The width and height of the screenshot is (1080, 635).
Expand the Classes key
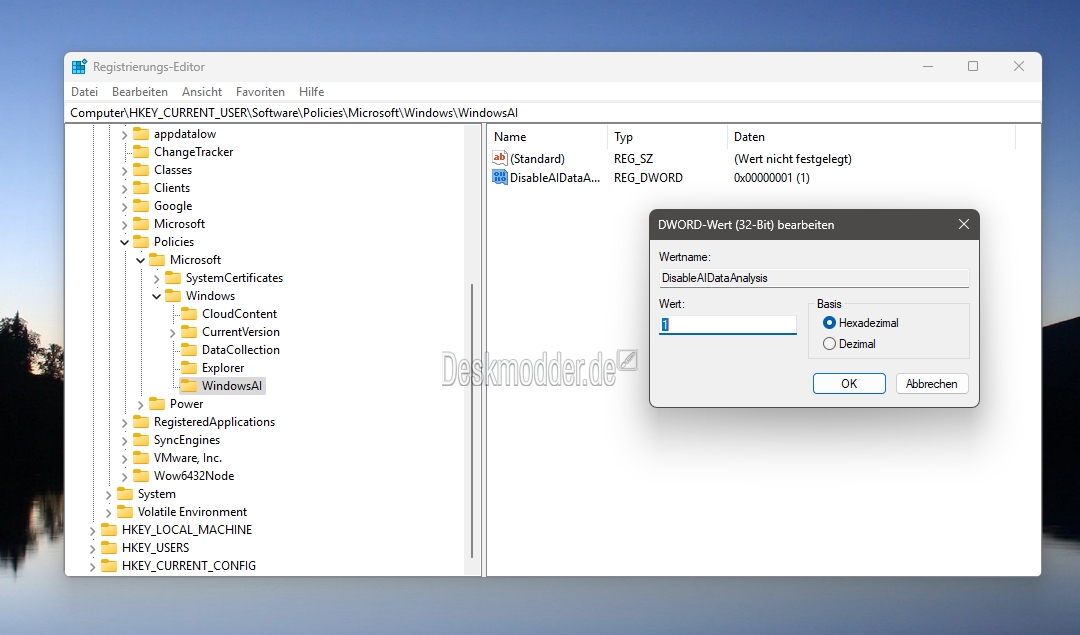125,170
